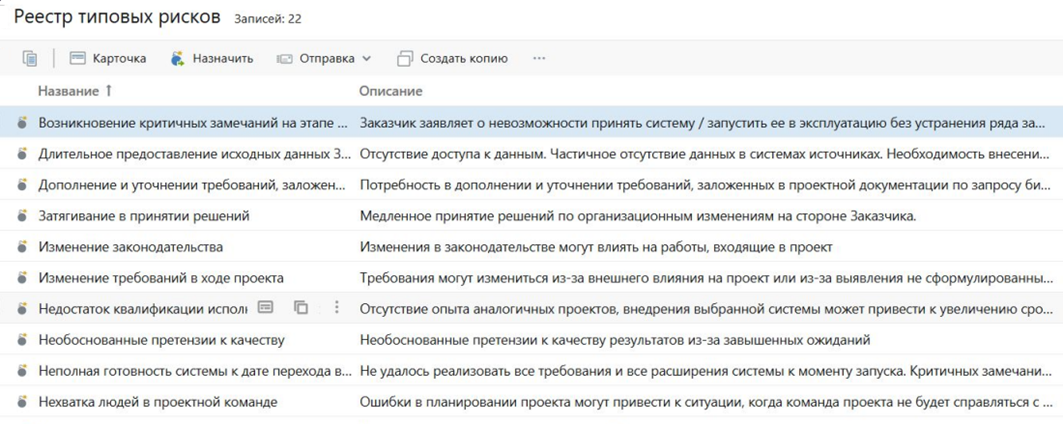
Task: Select Необоснованные претензии к качеству name
Action: (161, 340)
